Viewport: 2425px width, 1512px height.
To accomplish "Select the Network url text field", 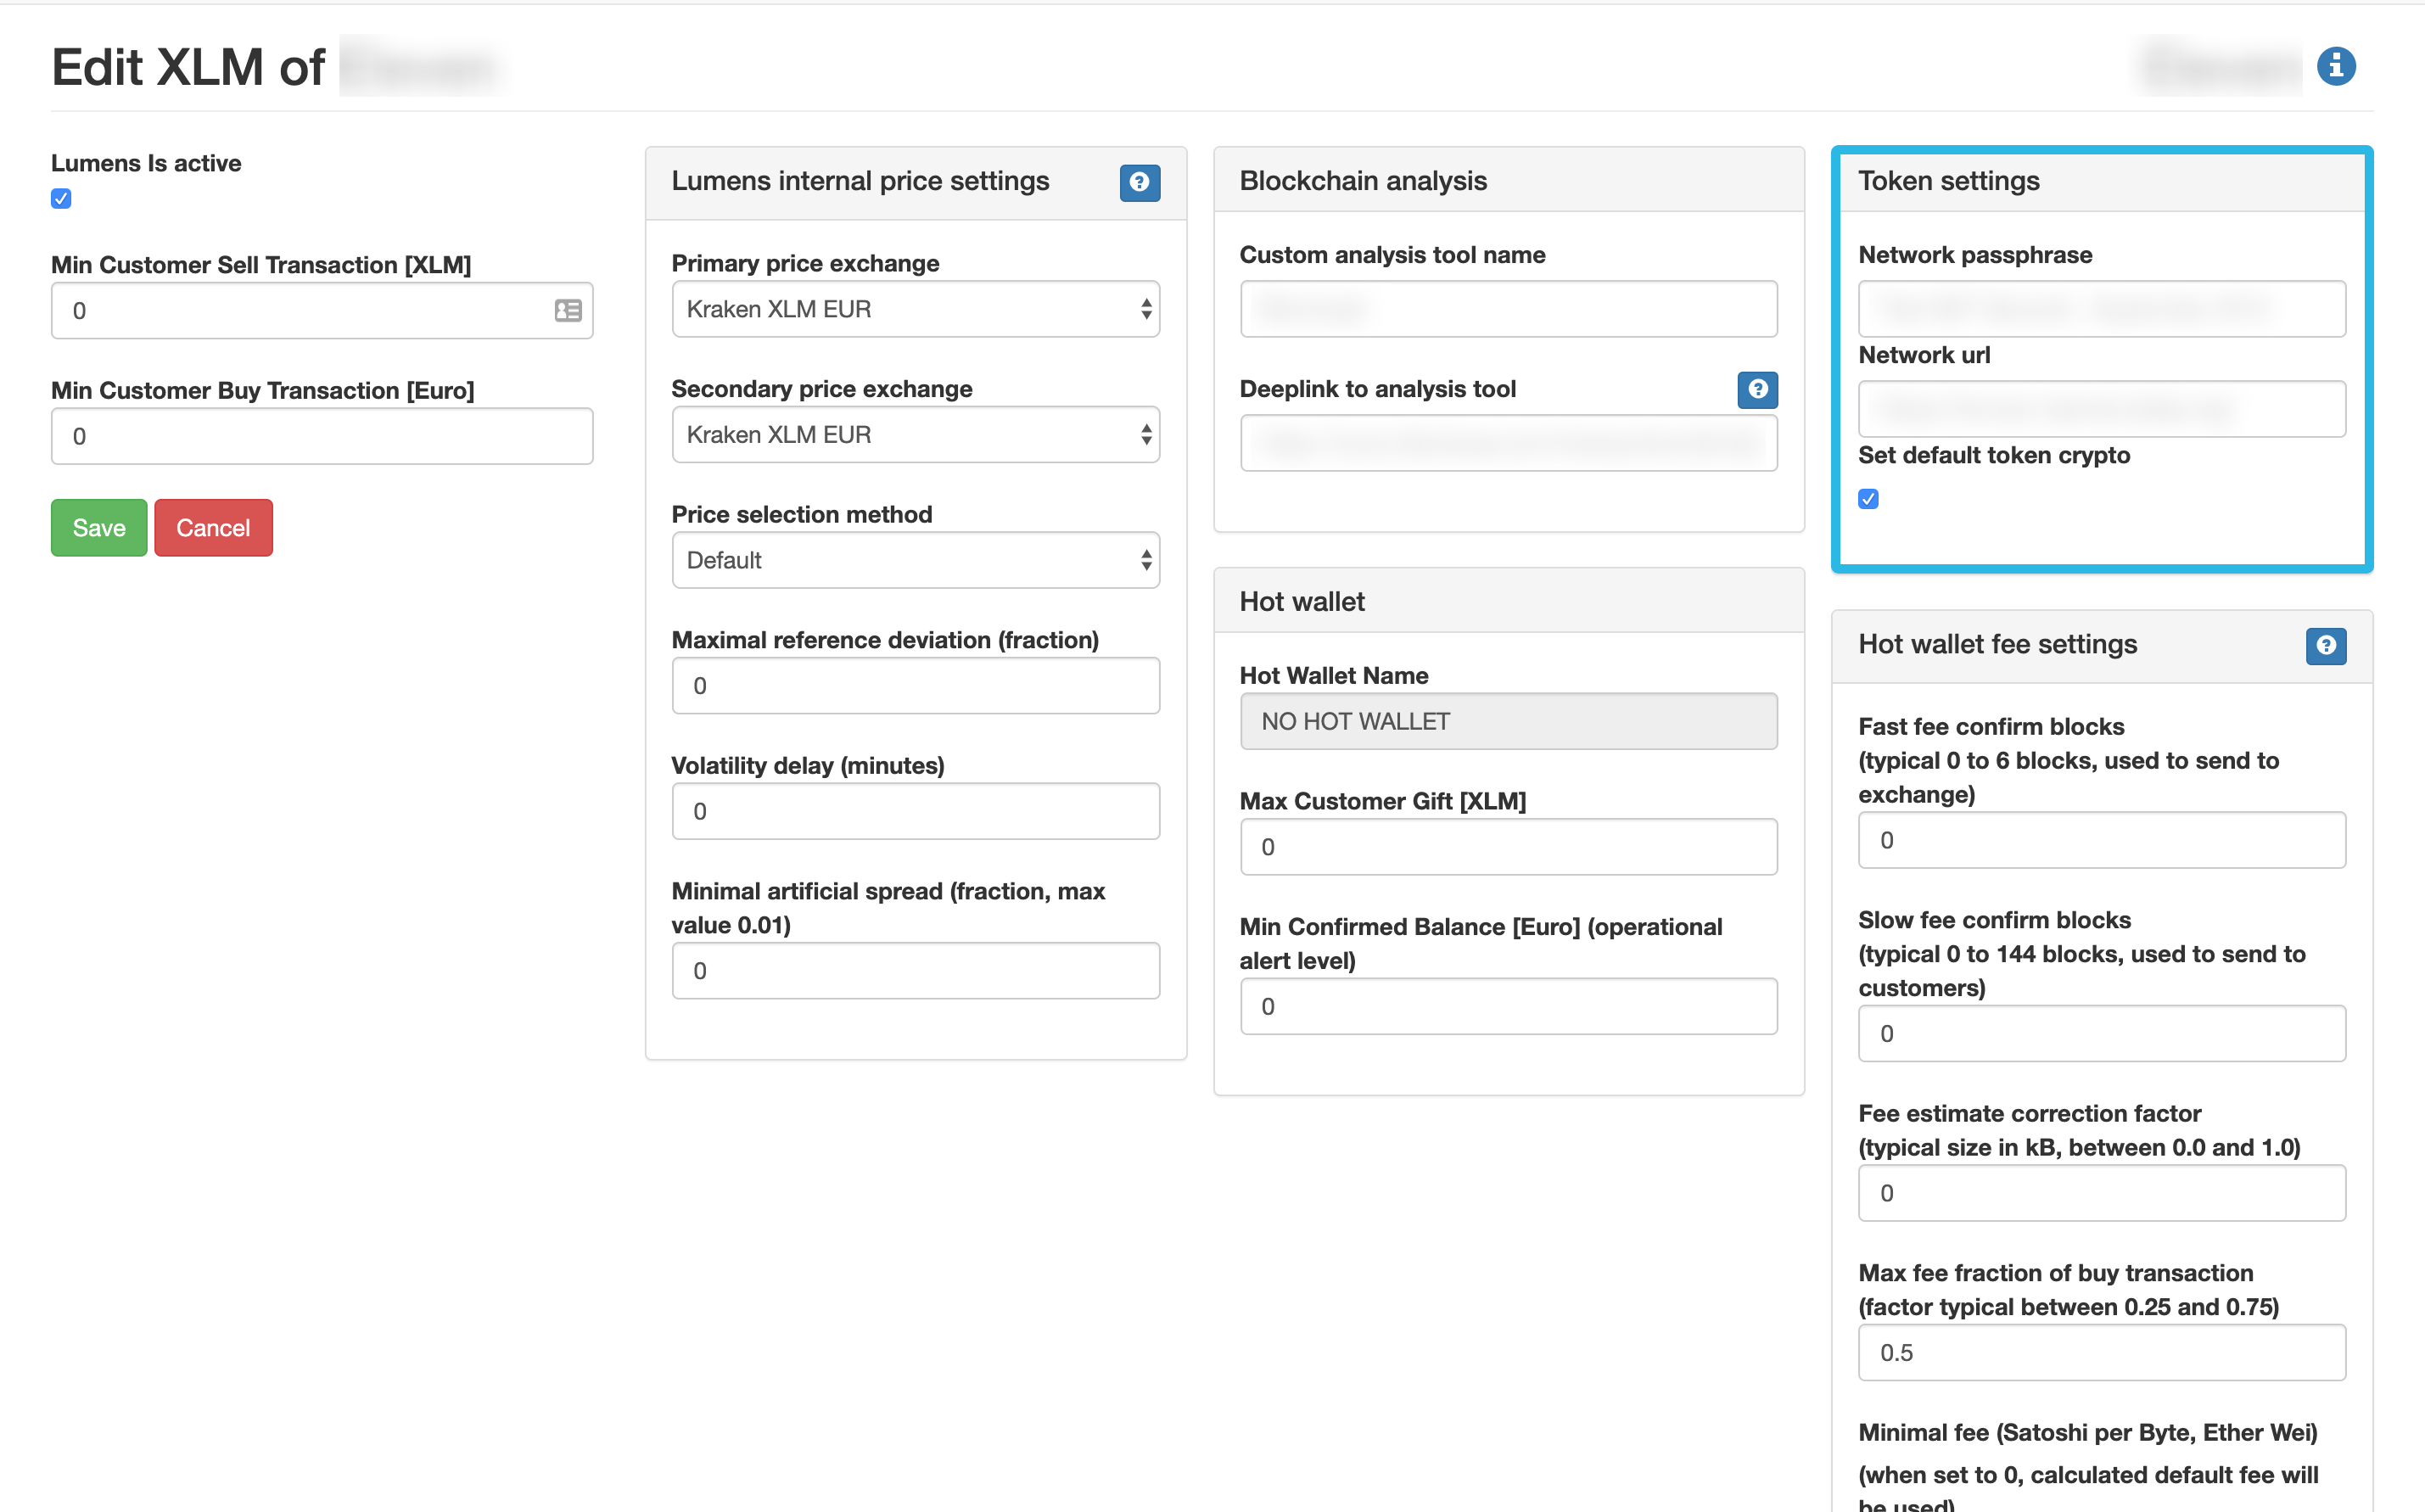I will [2101, 409].
